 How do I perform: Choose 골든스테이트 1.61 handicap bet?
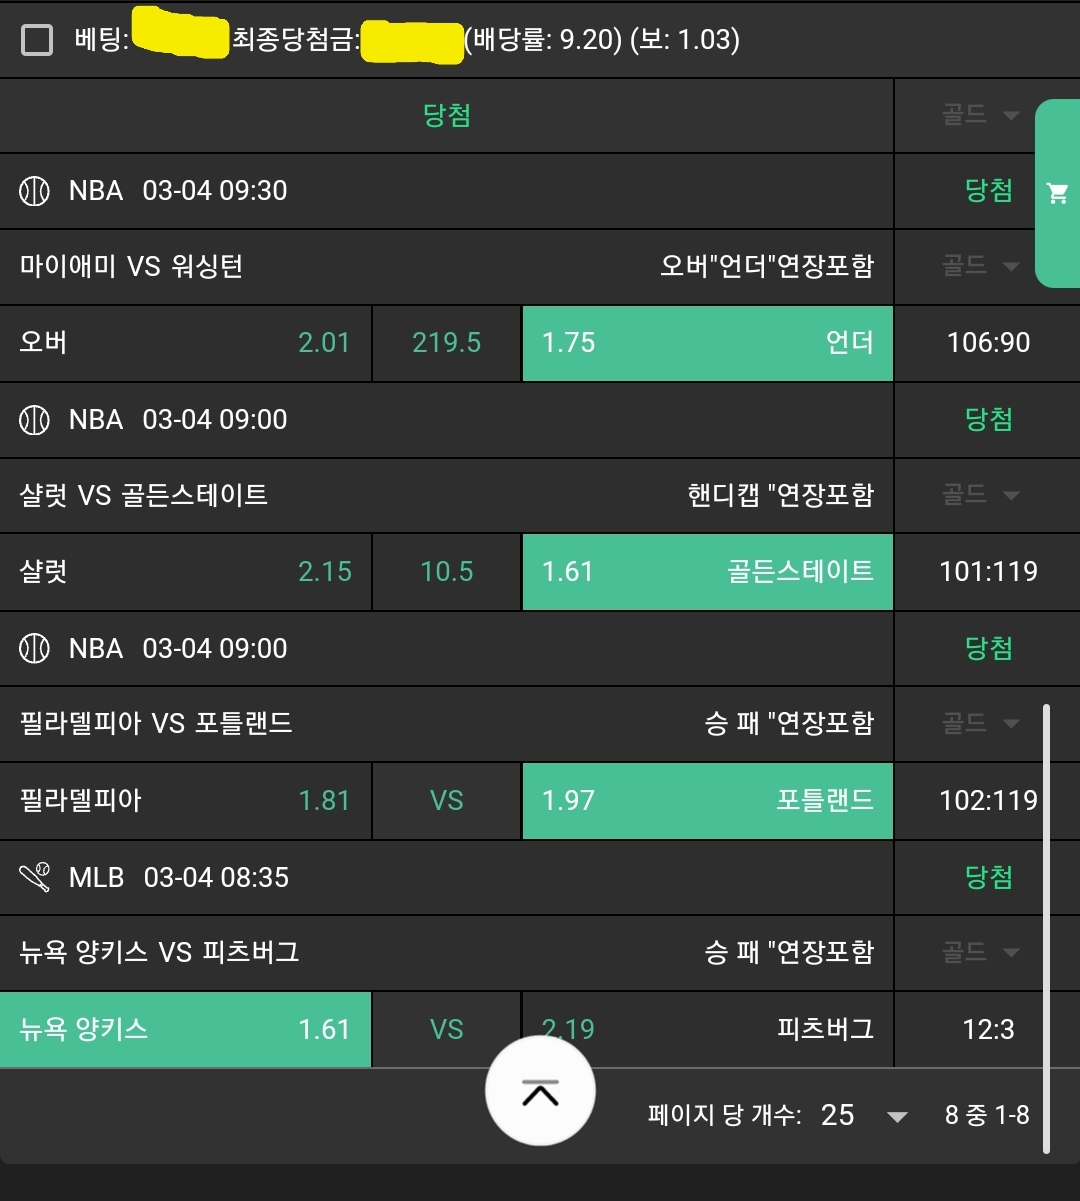[x=707, y=572]
